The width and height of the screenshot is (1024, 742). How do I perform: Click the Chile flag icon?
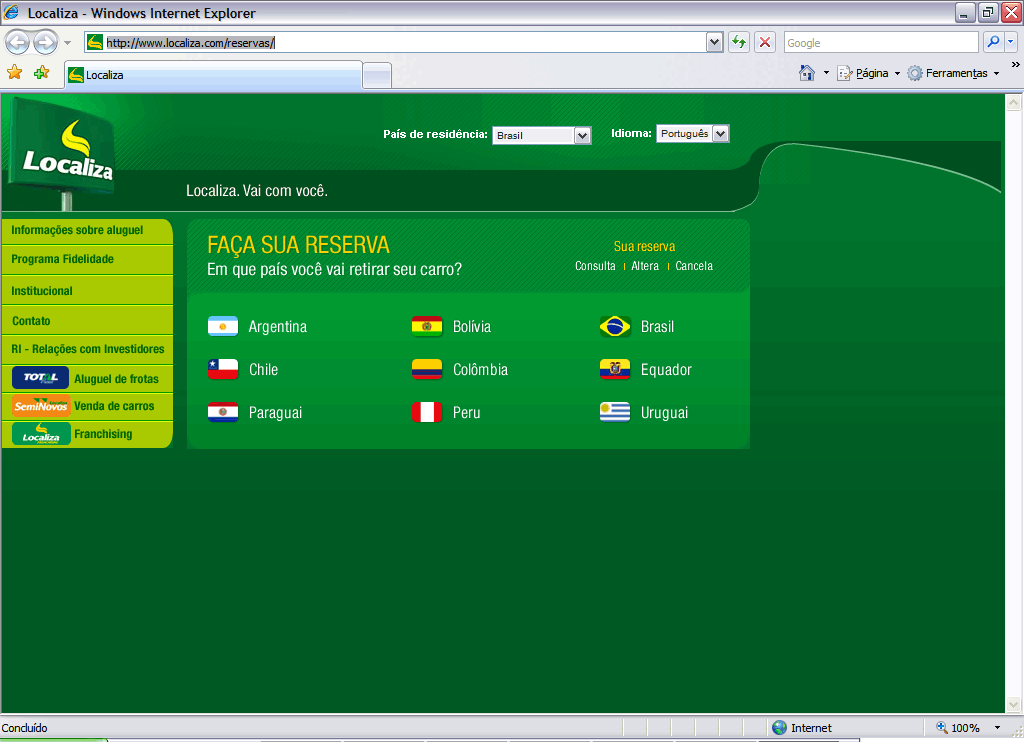coord(223,369)
